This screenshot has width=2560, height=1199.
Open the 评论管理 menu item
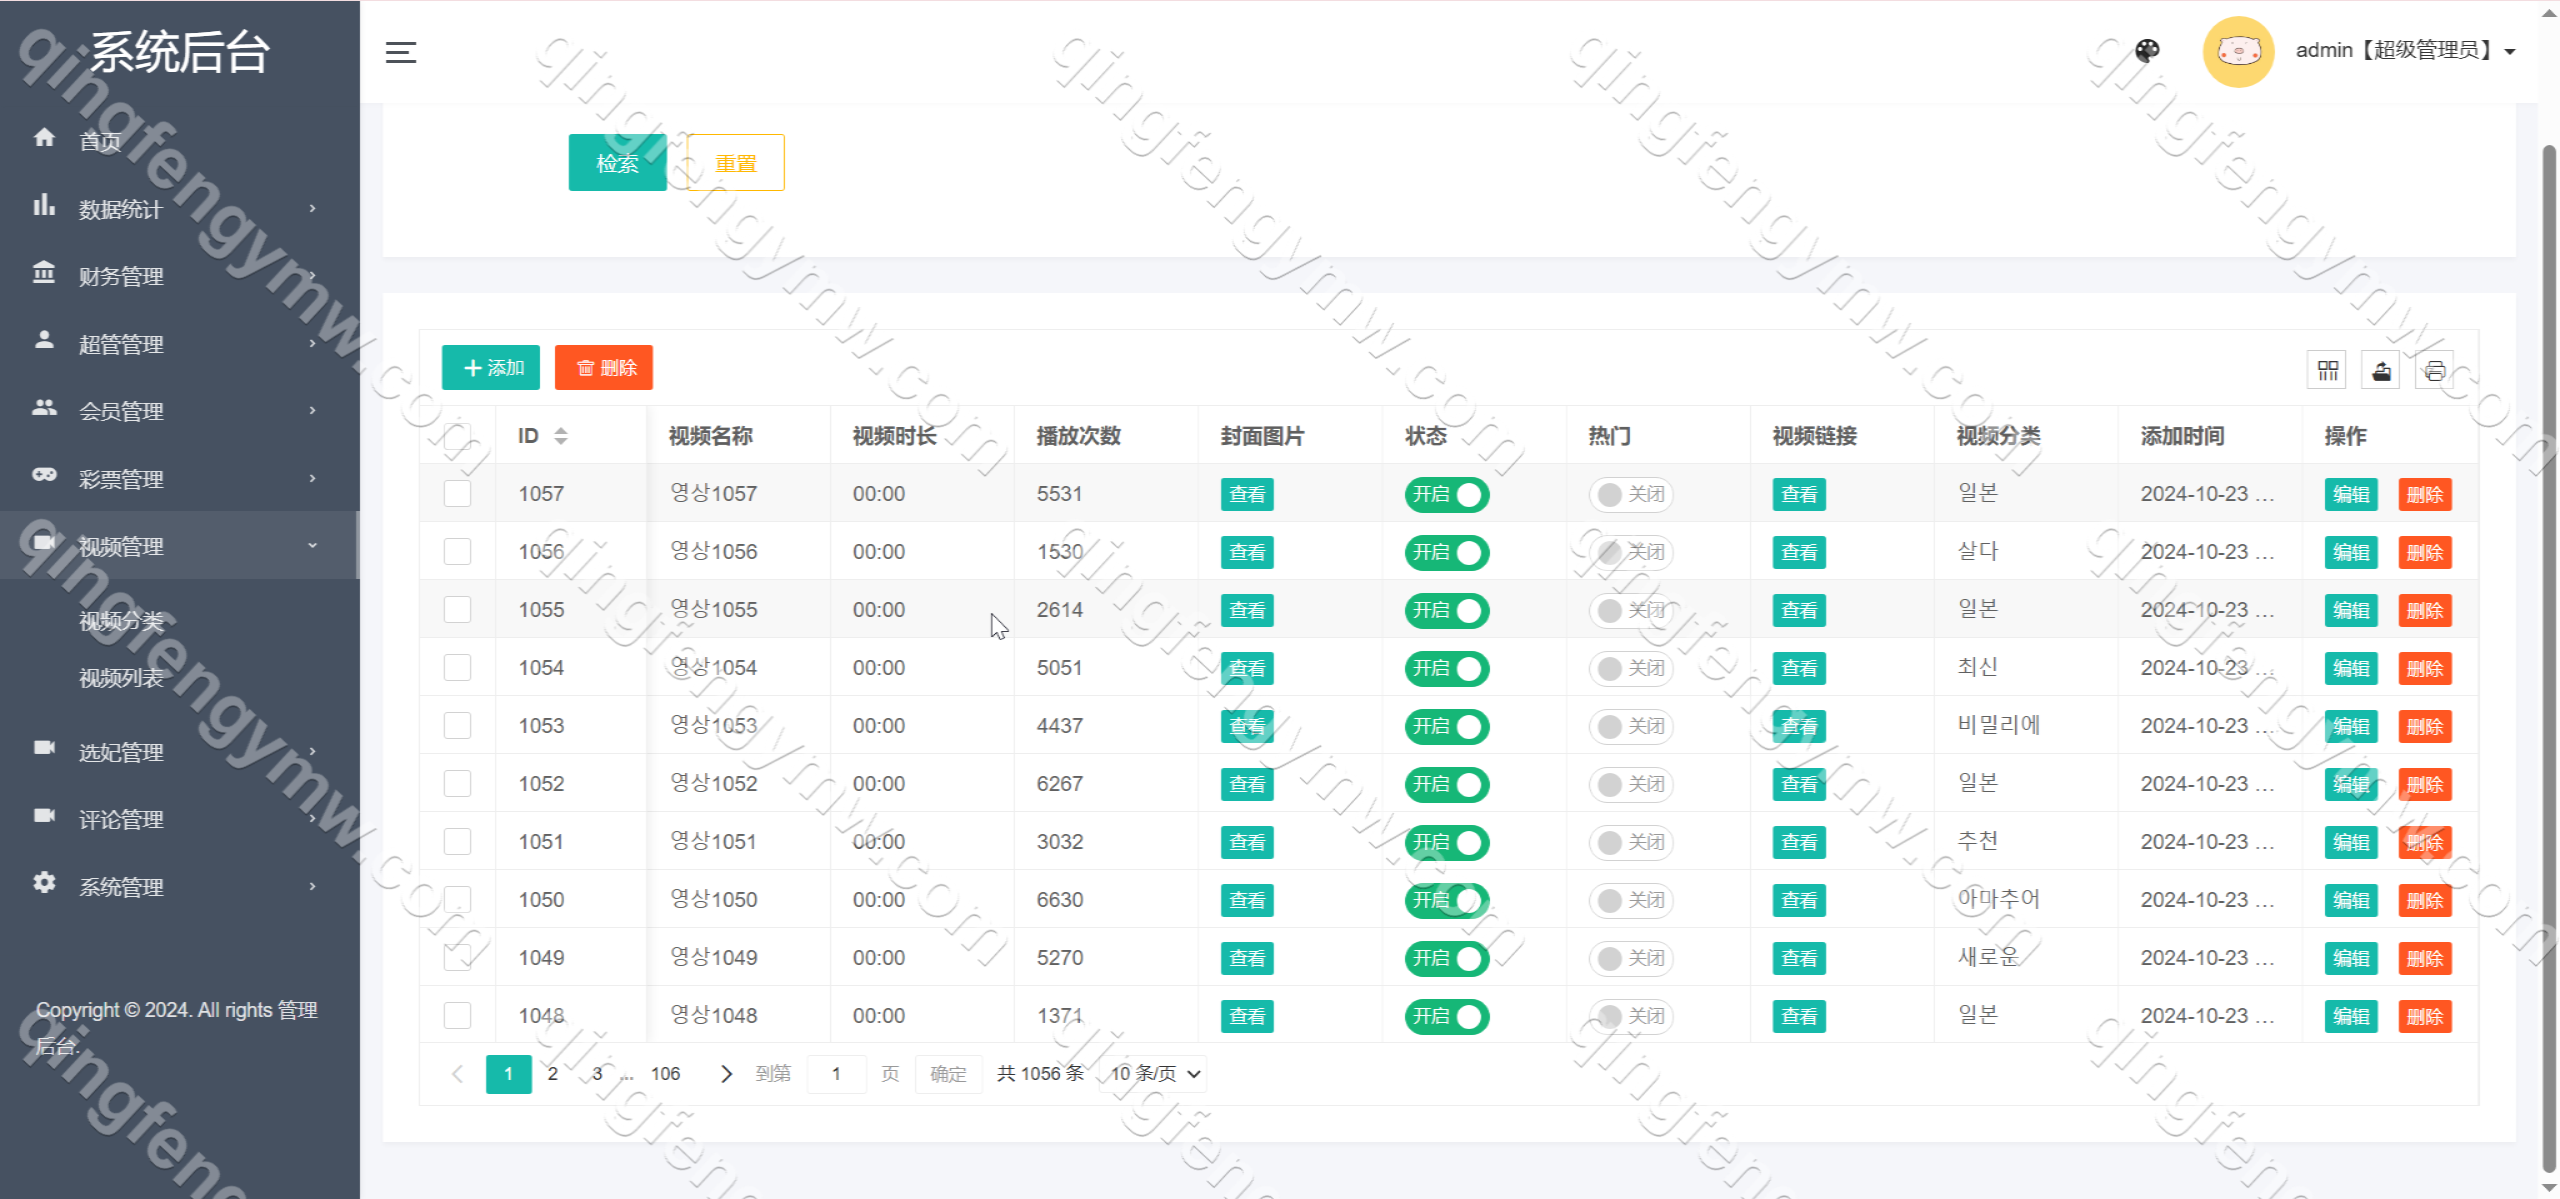point(121,819)
